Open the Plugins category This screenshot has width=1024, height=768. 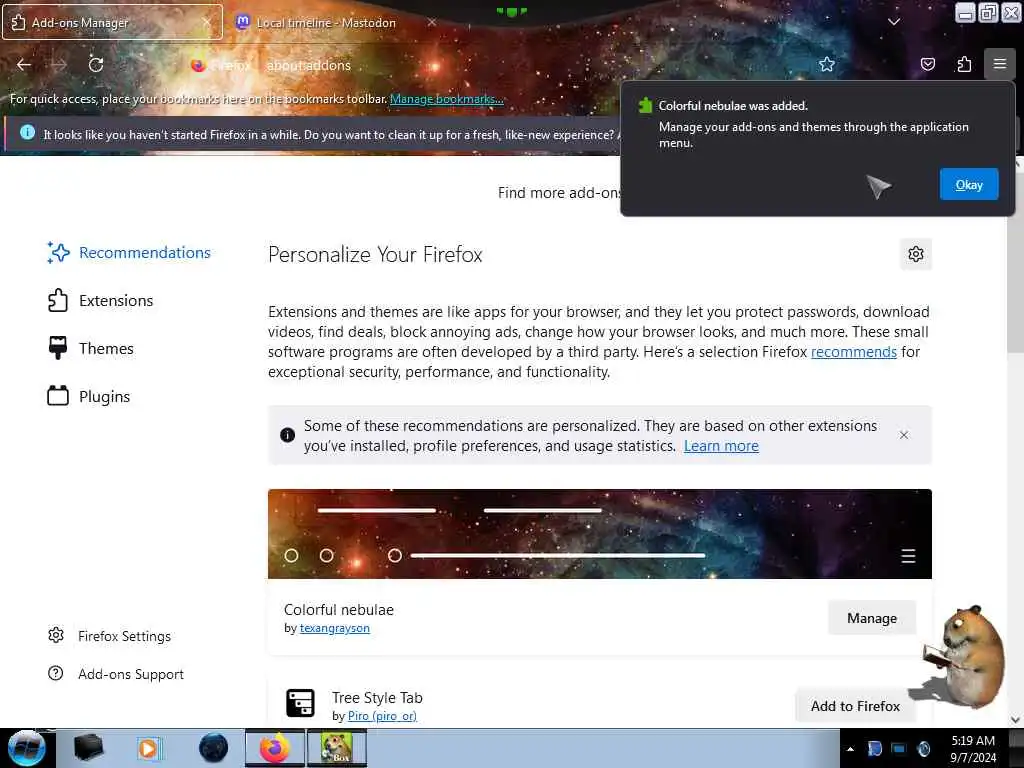coord(89,396)
